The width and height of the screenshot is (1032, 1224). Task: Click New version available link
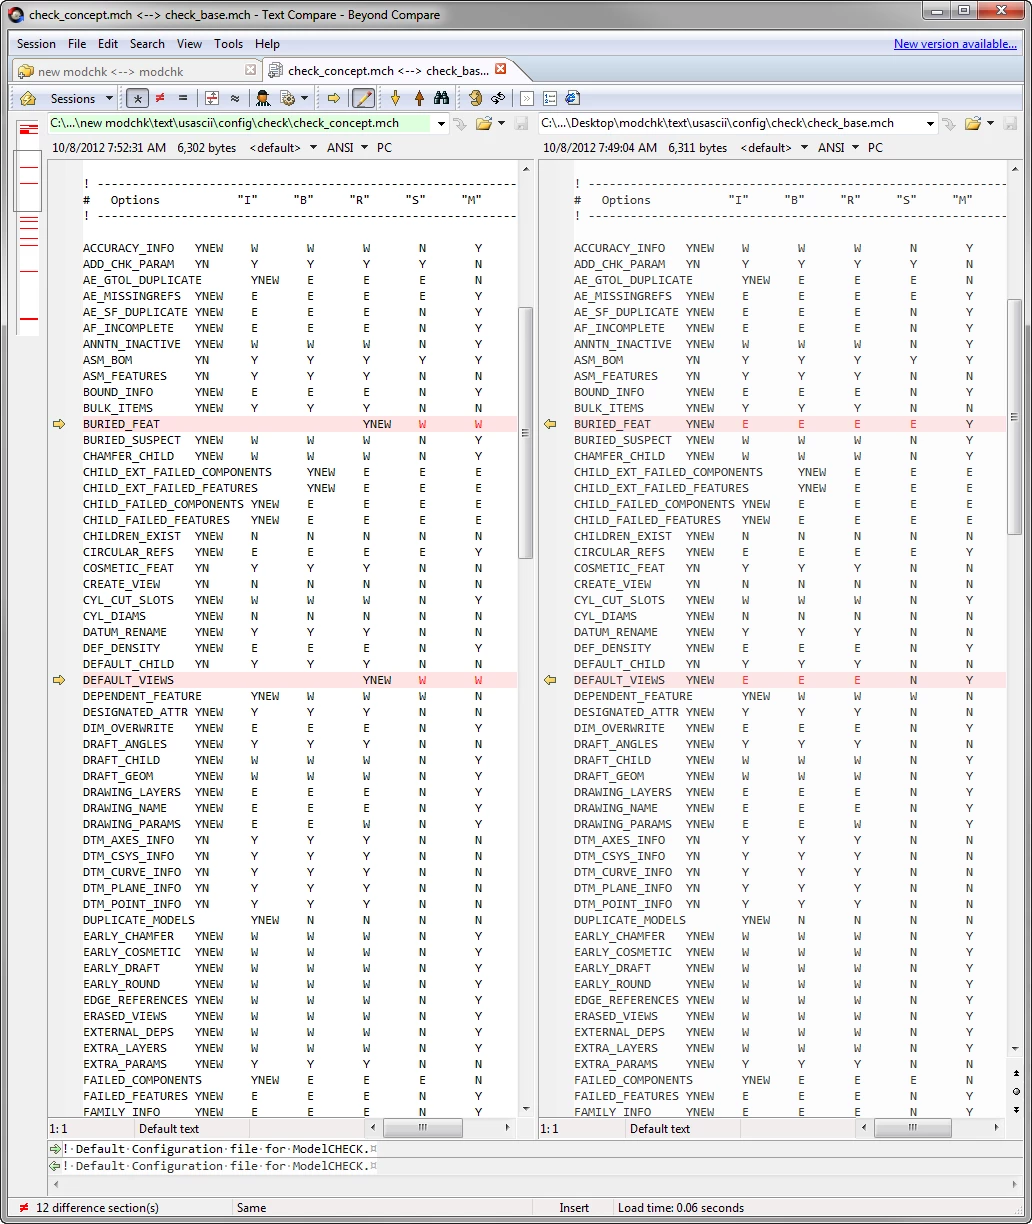coord(955,44)
